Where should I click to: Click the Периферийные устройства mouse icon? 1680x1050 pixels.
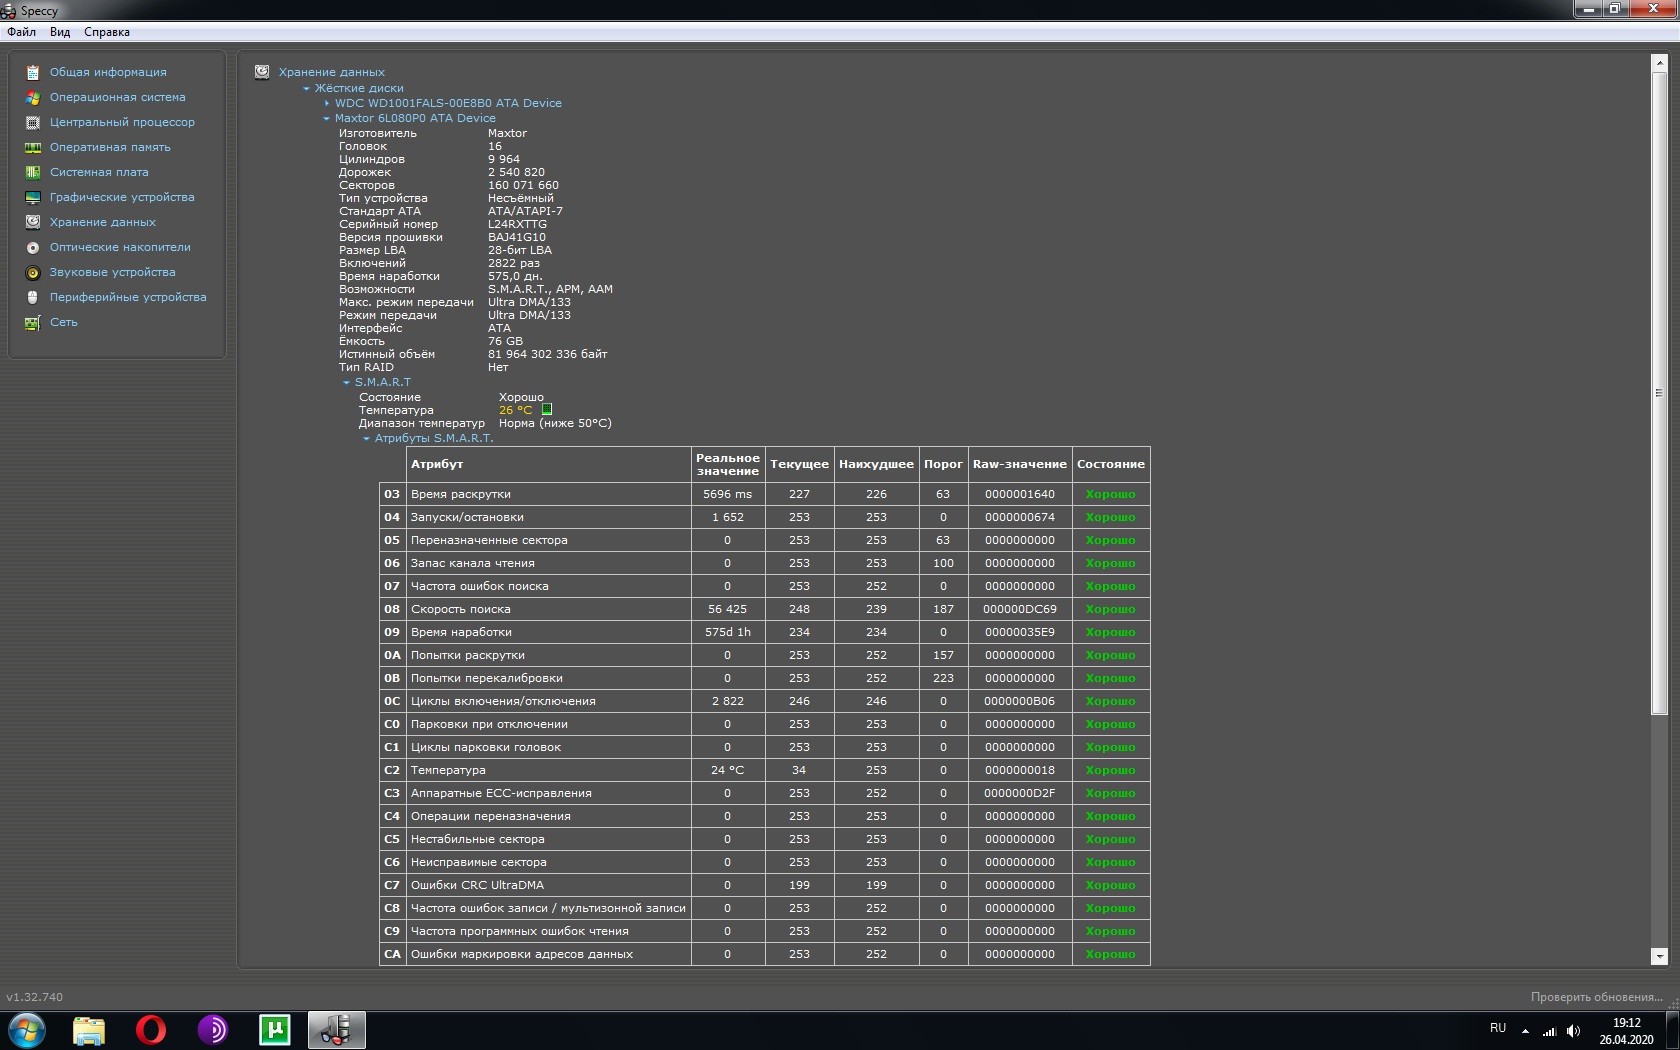[32, 297]
